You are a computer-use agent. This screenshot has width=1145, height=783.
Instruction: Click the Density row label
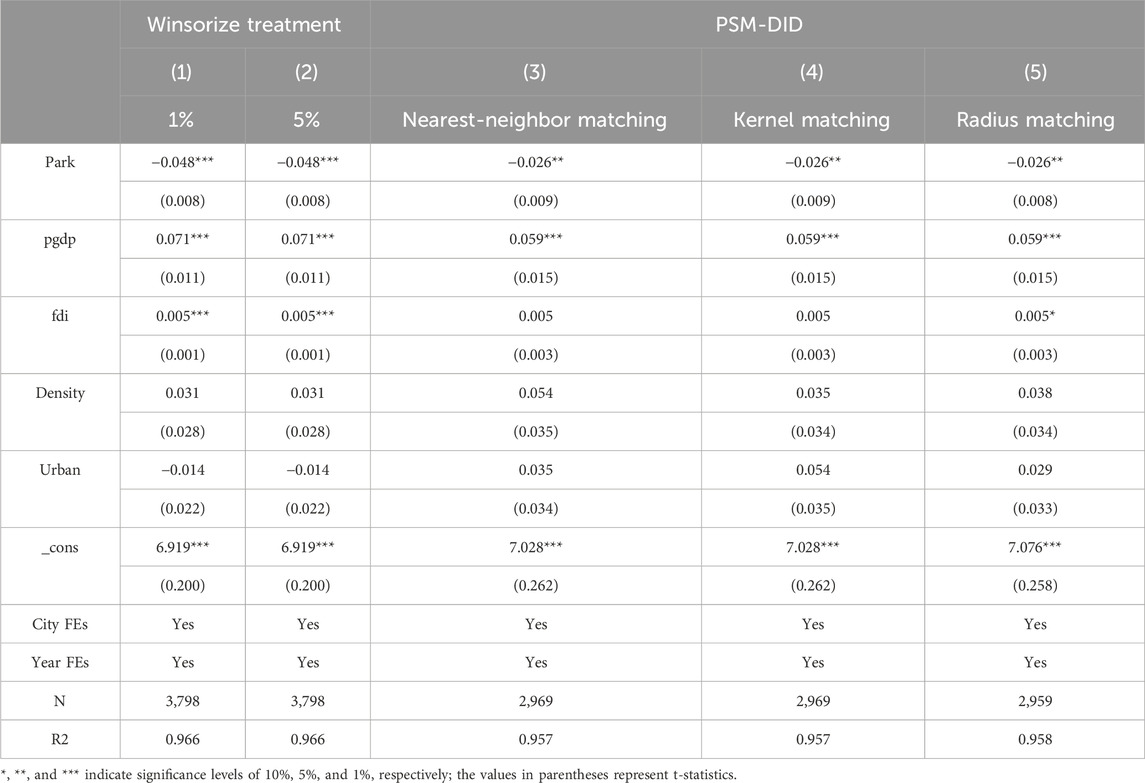tap(60, 394)
